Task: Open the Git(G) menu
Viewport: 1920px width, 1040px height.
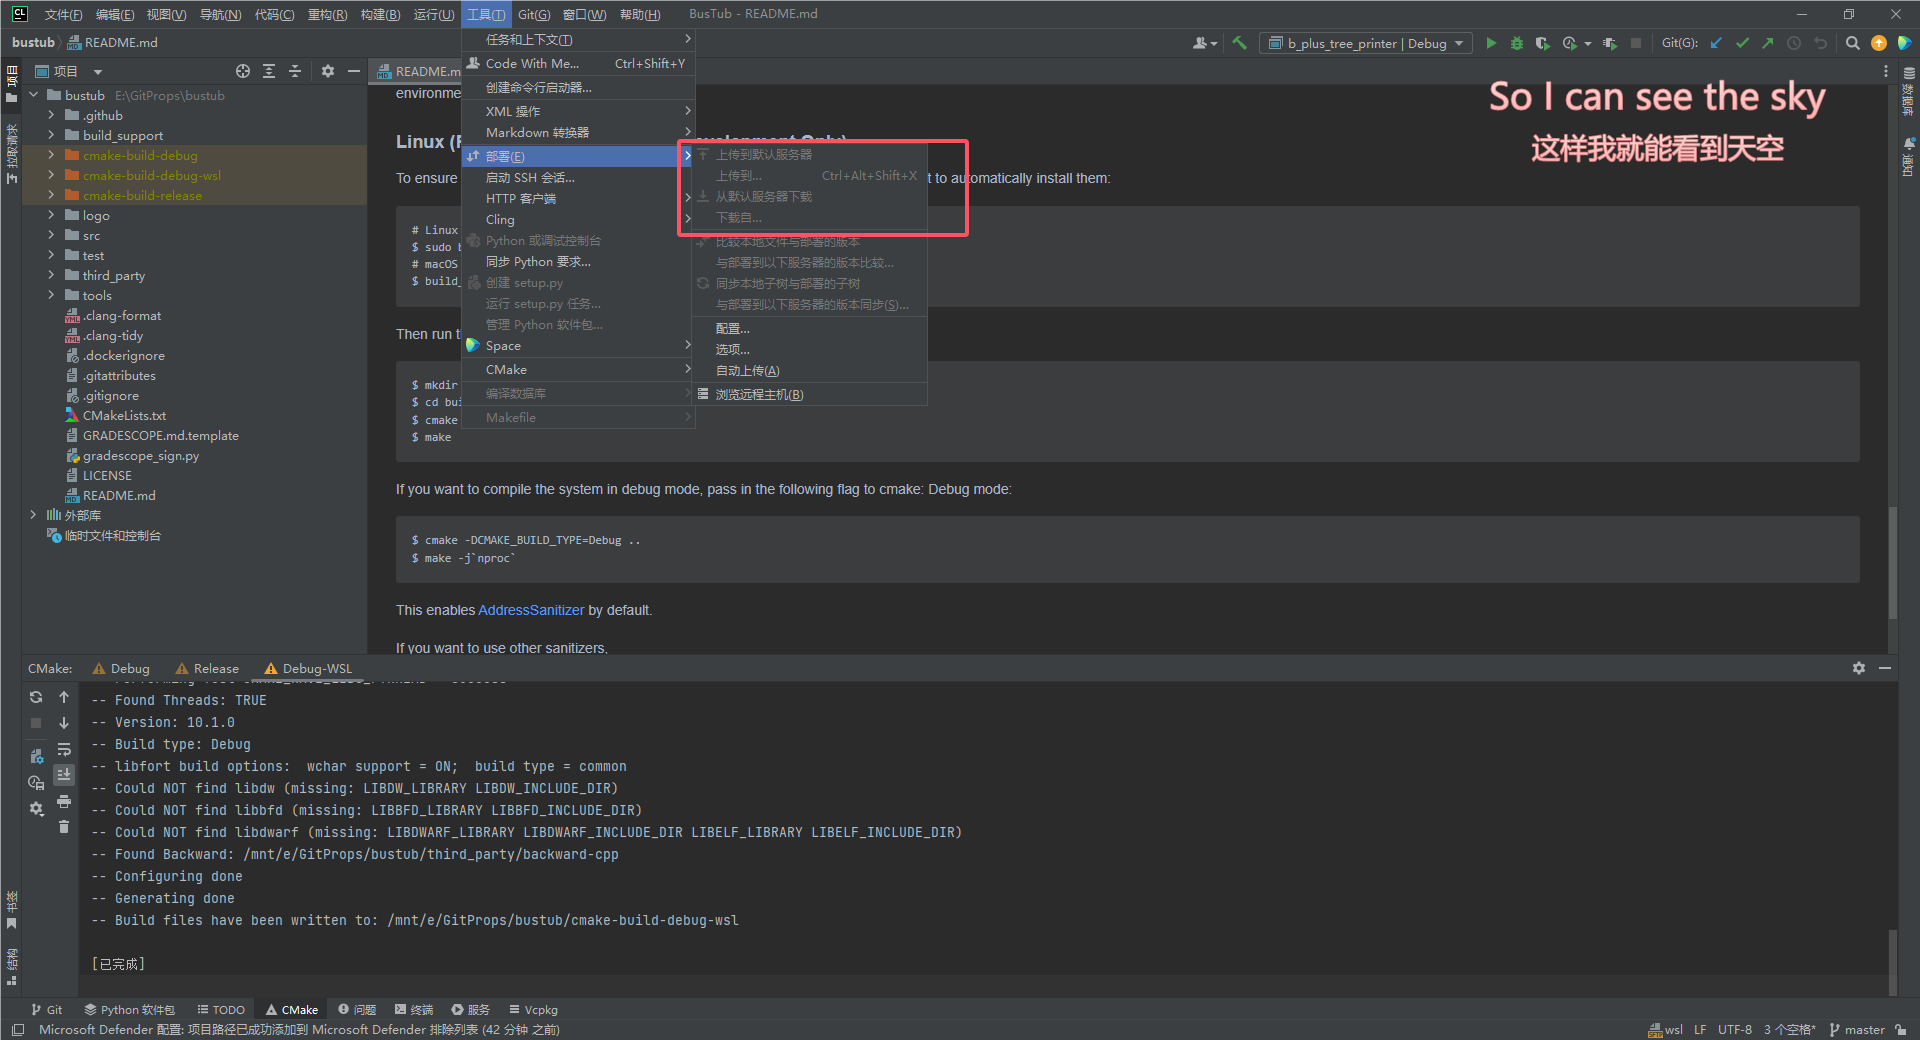Action: pyautogui.click(x=534, y=14)
